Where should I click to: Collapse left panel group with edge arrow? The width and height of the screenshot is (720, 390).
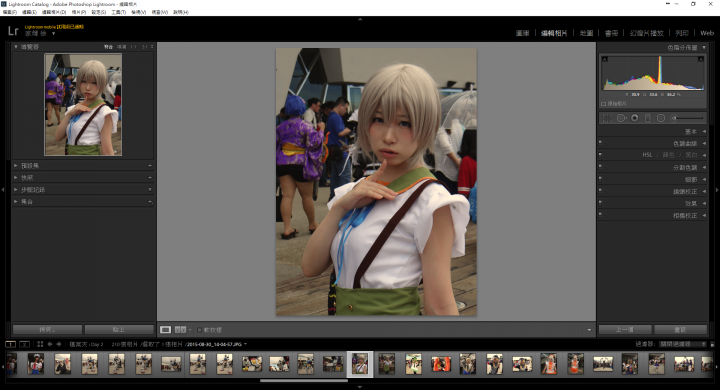[x=3, y=189]
